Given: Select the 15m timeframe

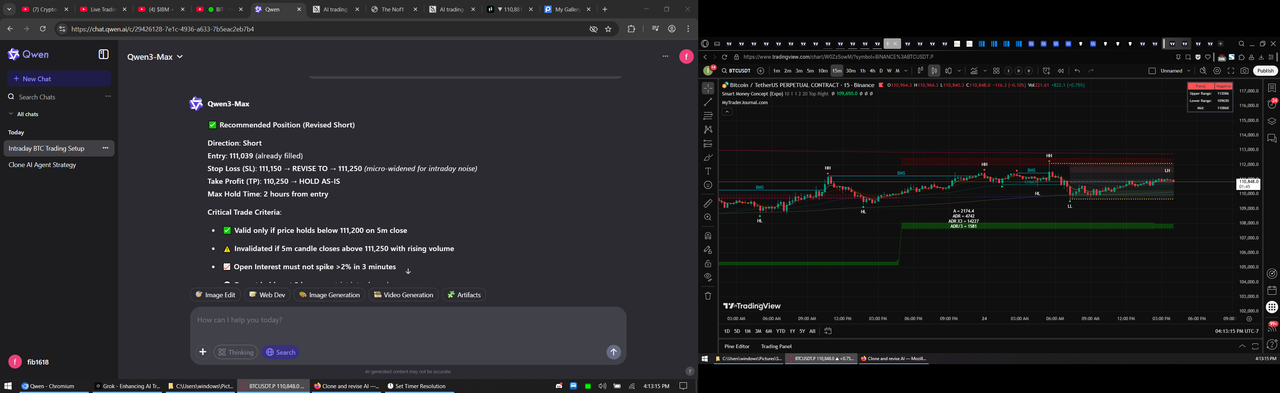Looking at the screenshot, I should pos(837,71).
